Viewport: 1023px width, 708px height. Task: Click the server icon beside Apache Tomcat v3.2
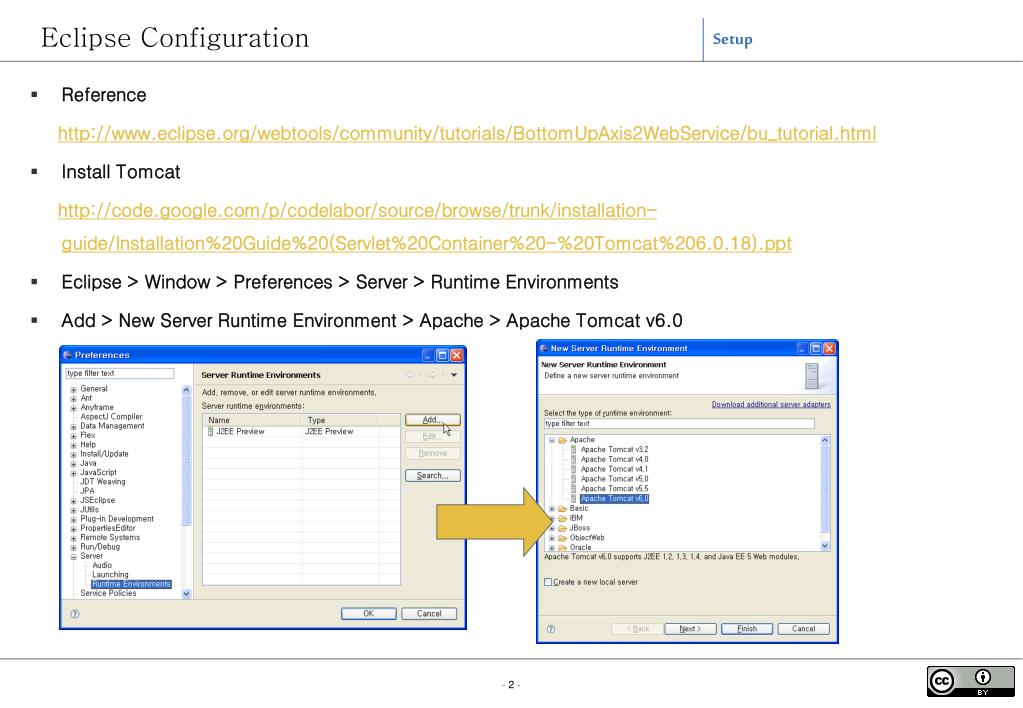(x=573, y=450)
